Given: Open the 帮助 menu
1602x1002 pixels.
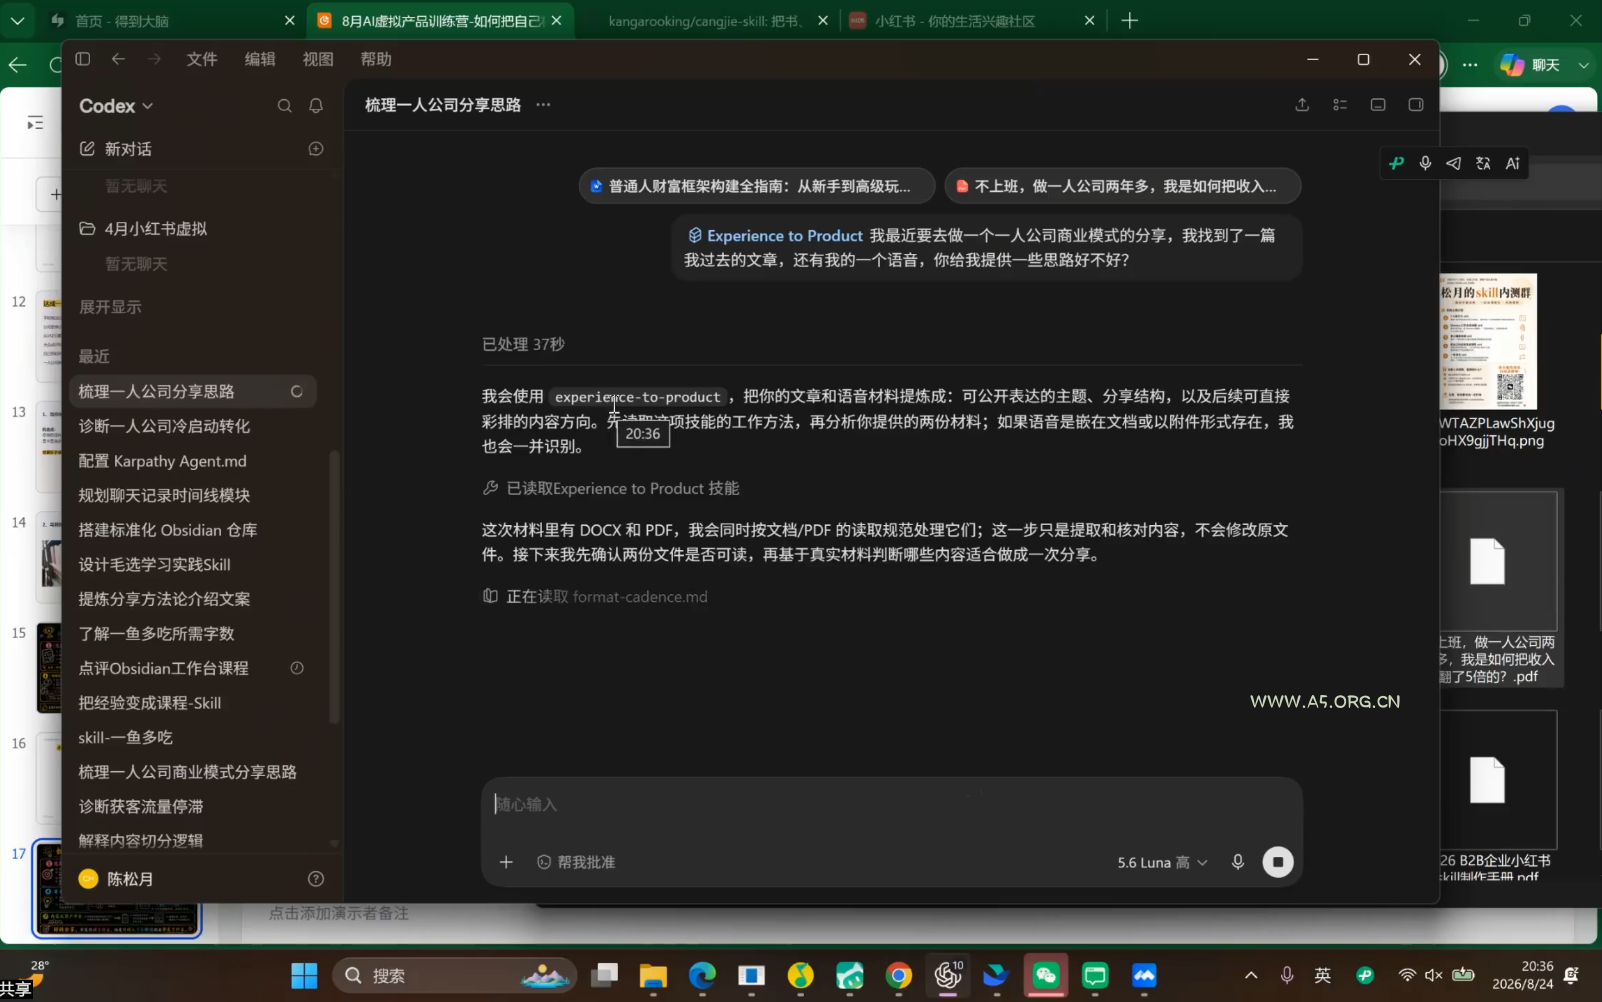Looking at the screenshot, I should [376, 59].
